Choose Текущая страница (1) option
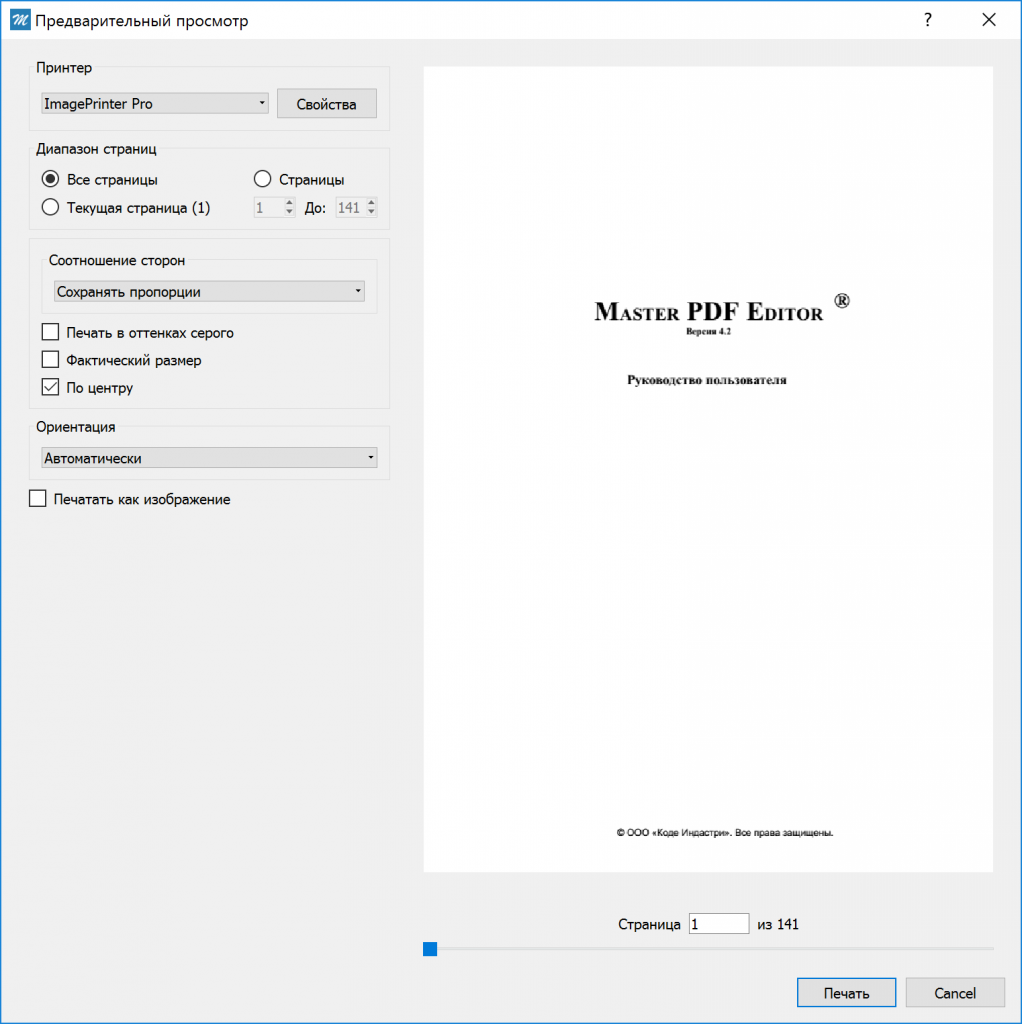 click(49, 207)
